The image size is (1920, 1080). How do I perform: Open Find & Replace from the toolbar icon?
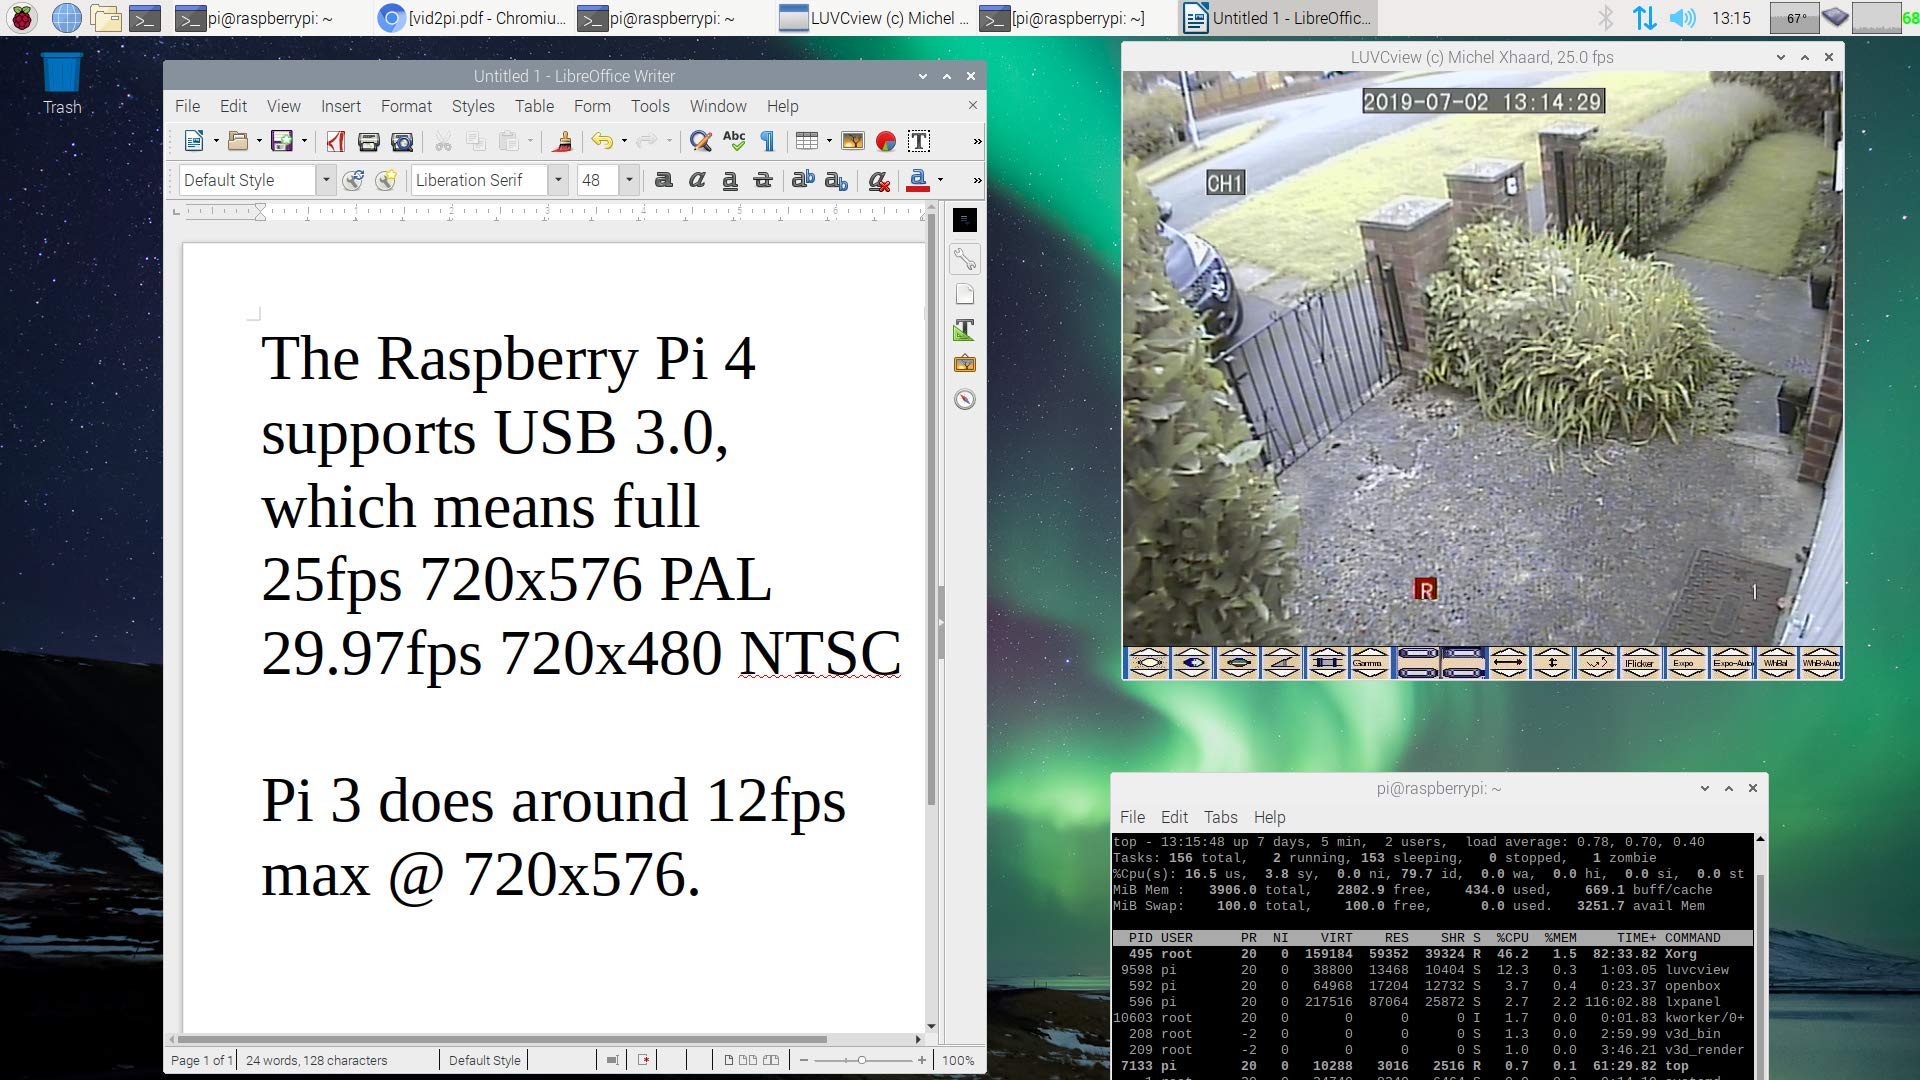click(x=700, y=142)
